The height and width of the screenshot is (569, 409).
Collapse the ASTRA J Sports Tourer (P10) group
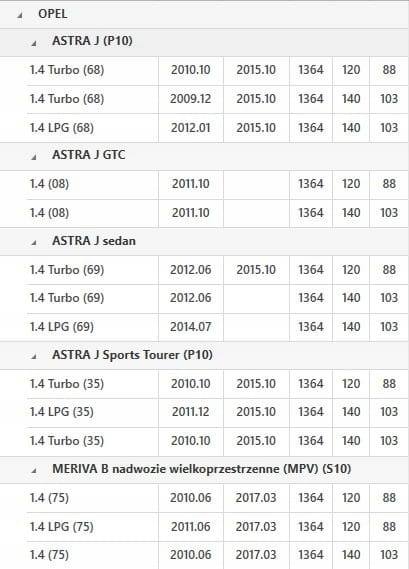click(x=34, y=357)
